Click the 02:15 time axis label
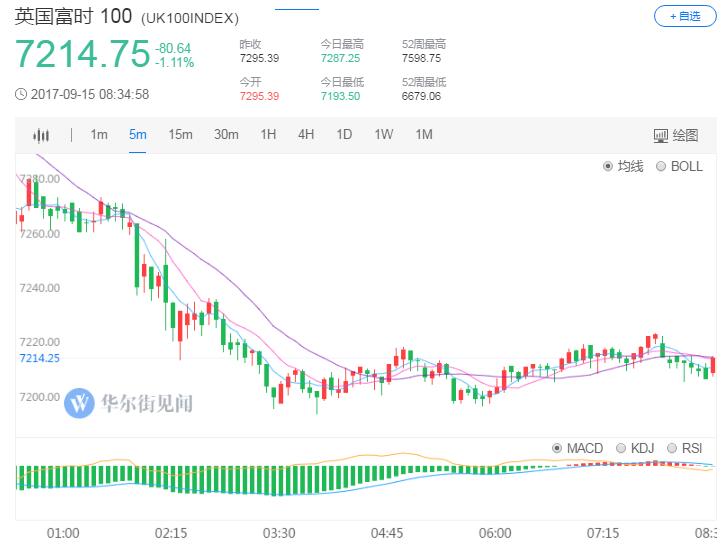This screenshot has height=547, width=724. coord(171,533)
